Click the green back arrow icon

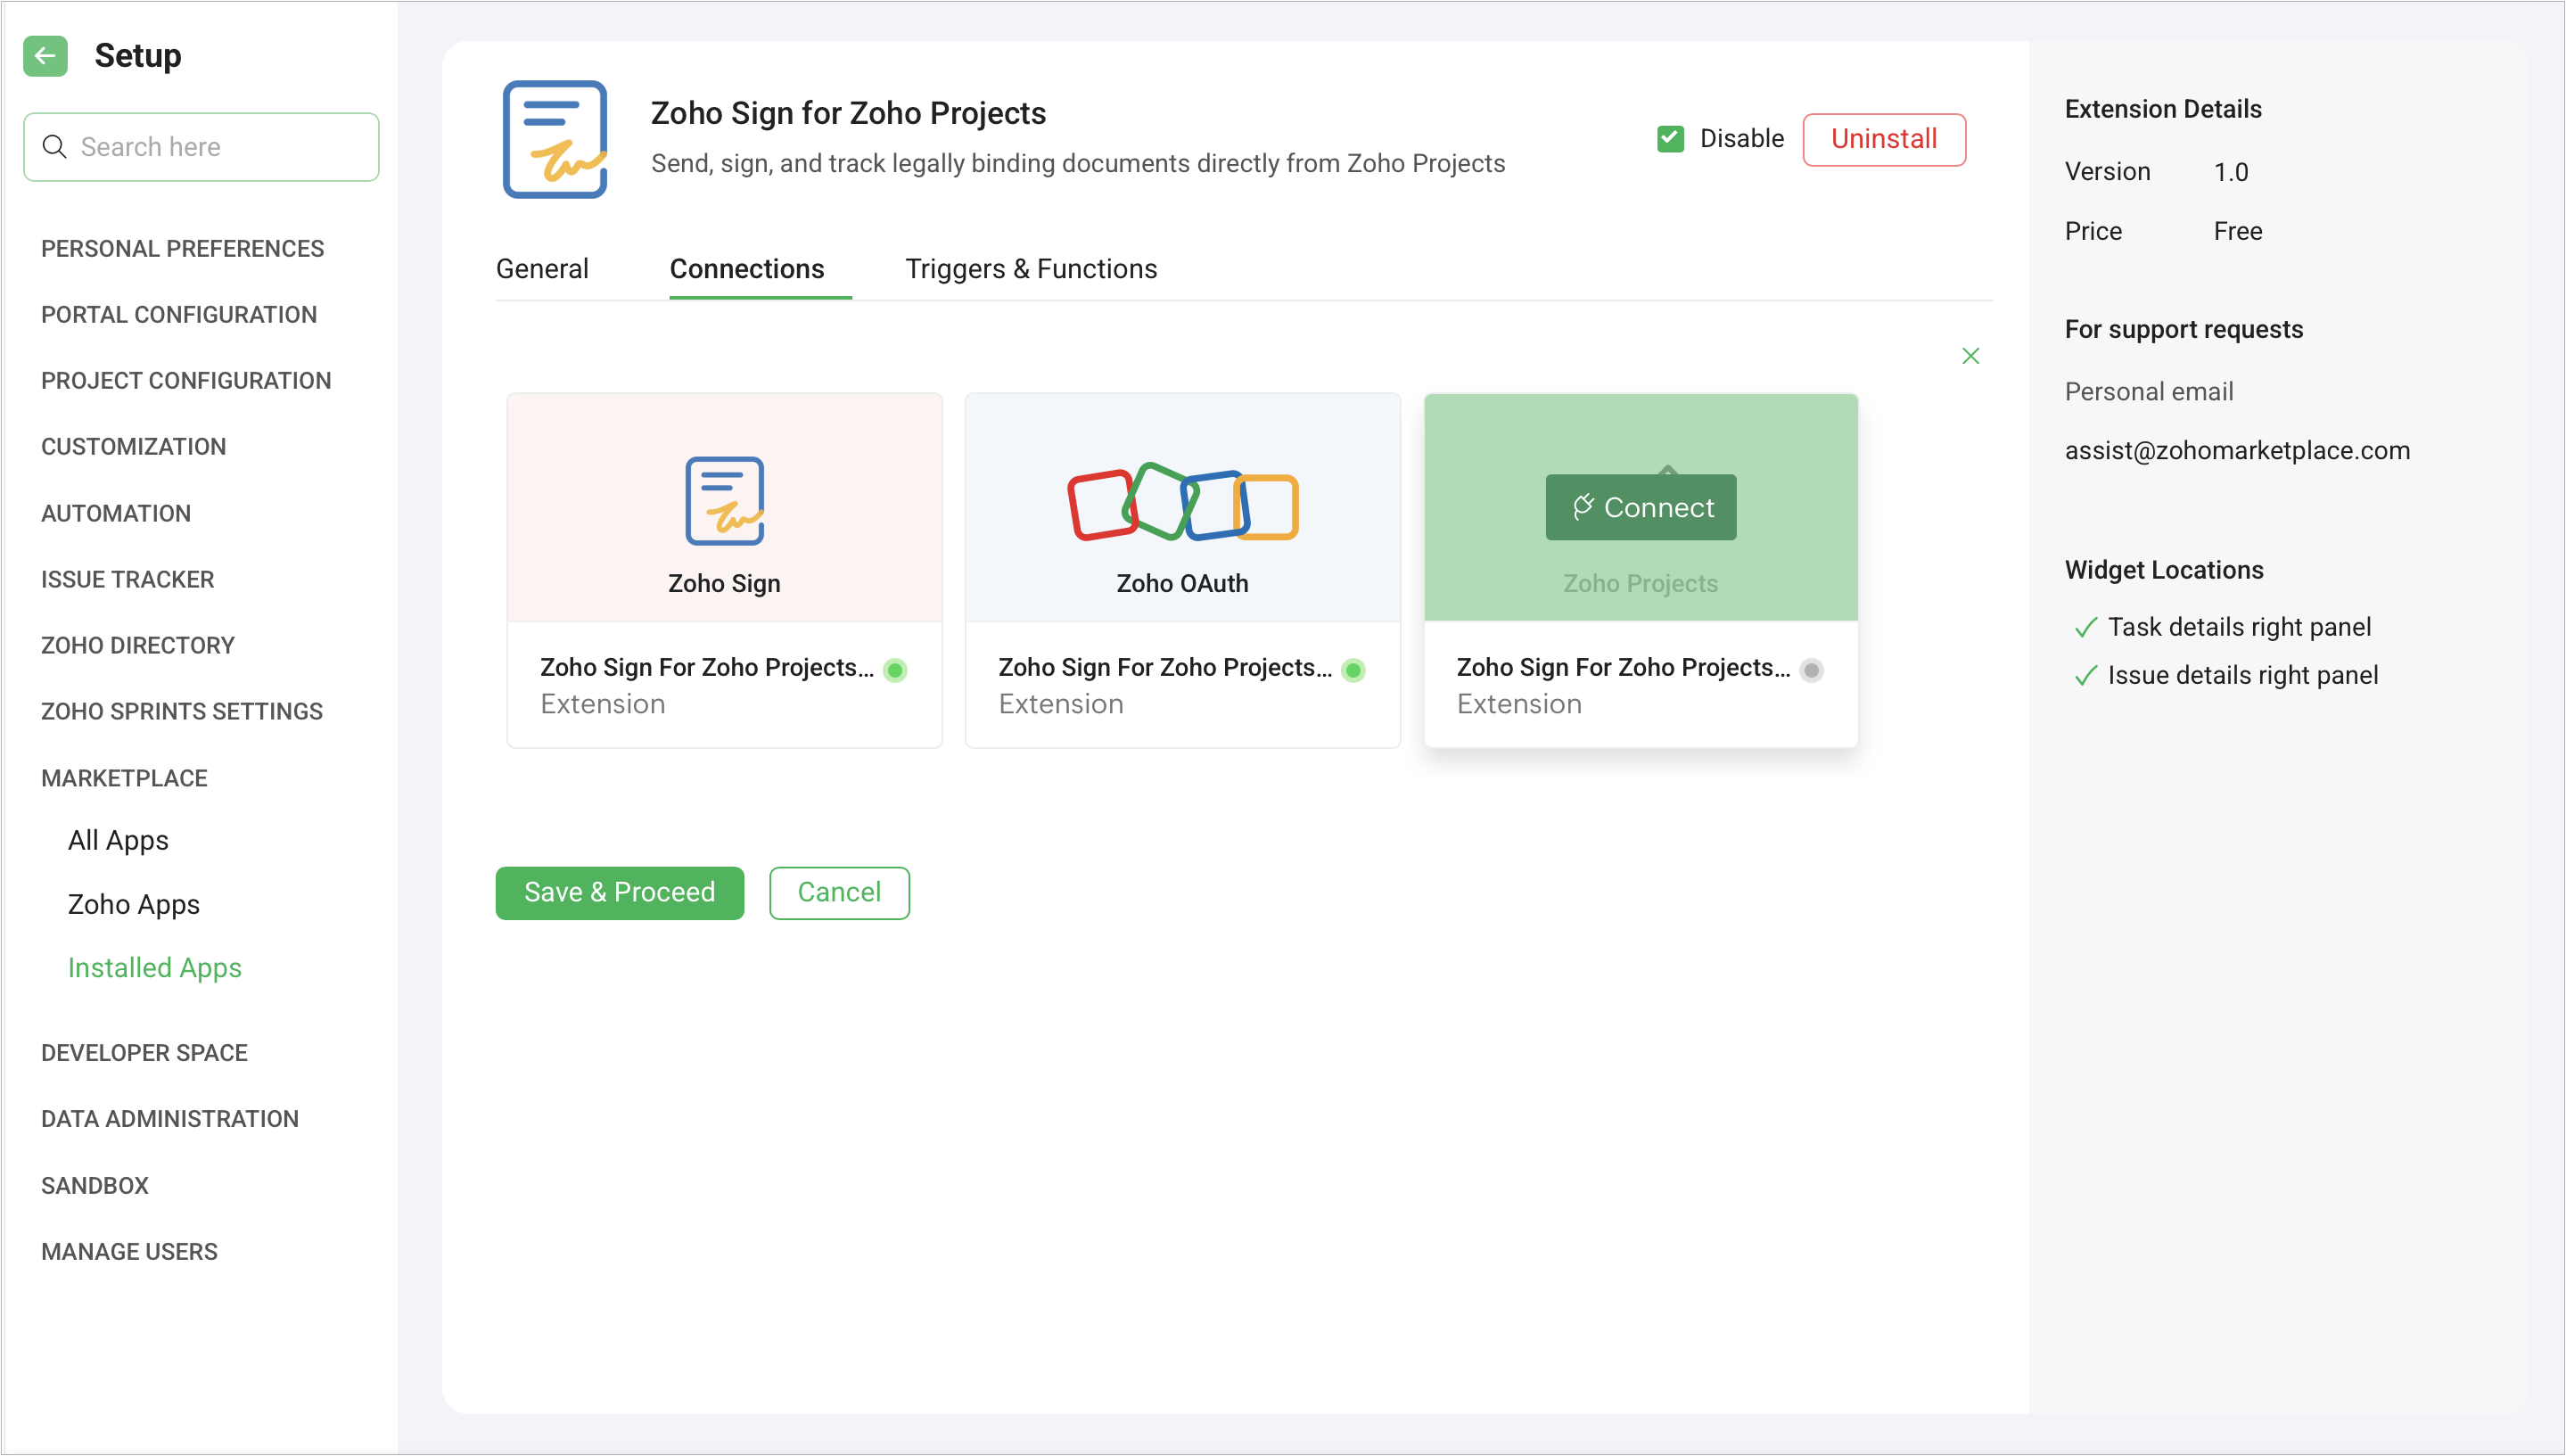click(45, 56)
